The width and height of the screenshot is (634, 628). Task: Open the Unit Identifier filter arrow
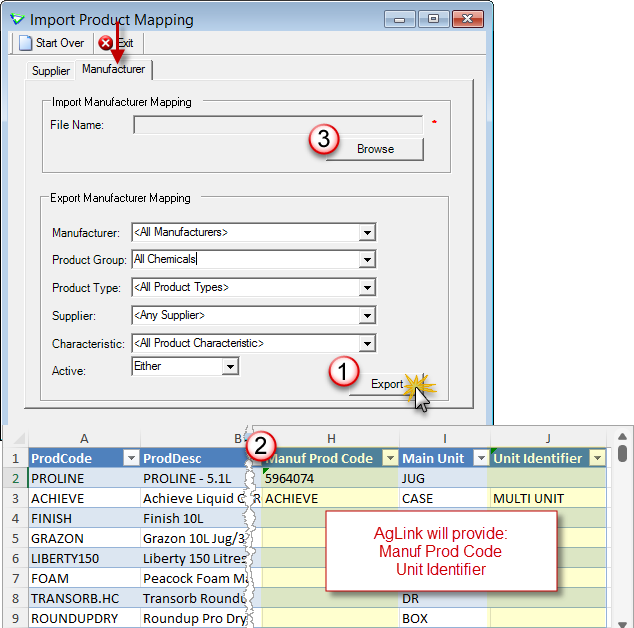[x=598, y=458]
